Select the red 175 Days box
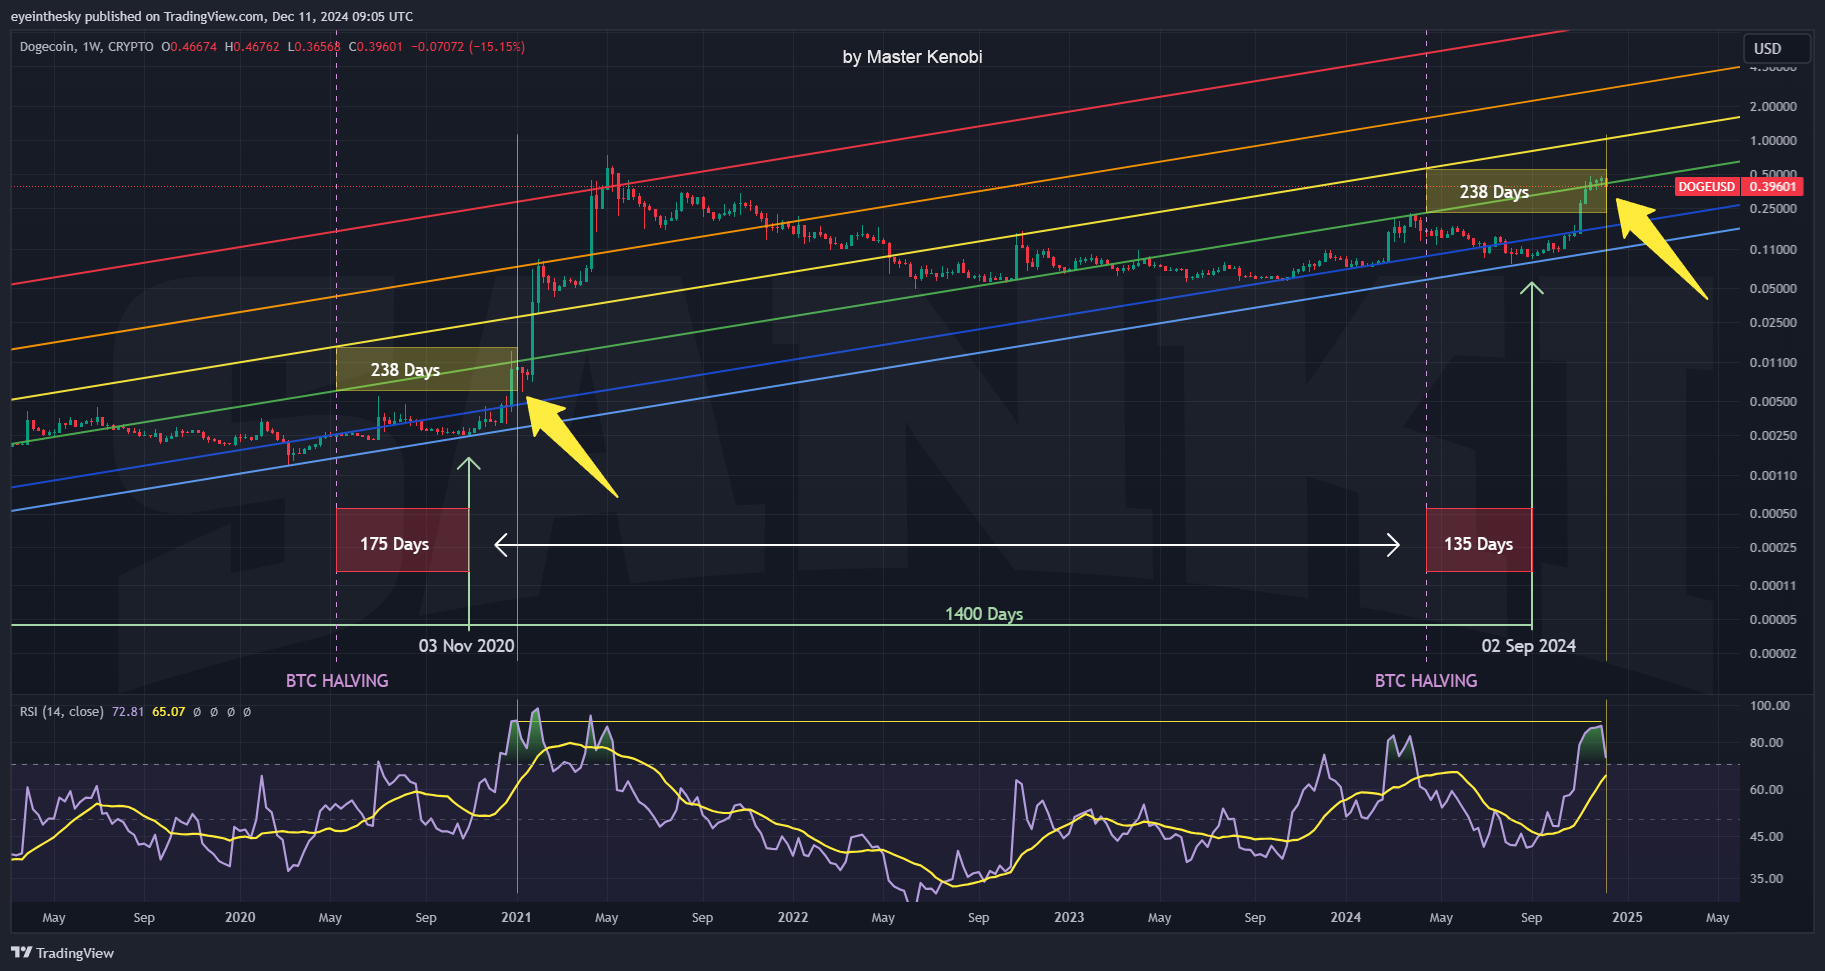Viewport: 1825px width, 971px height. (x=402, y=540)
